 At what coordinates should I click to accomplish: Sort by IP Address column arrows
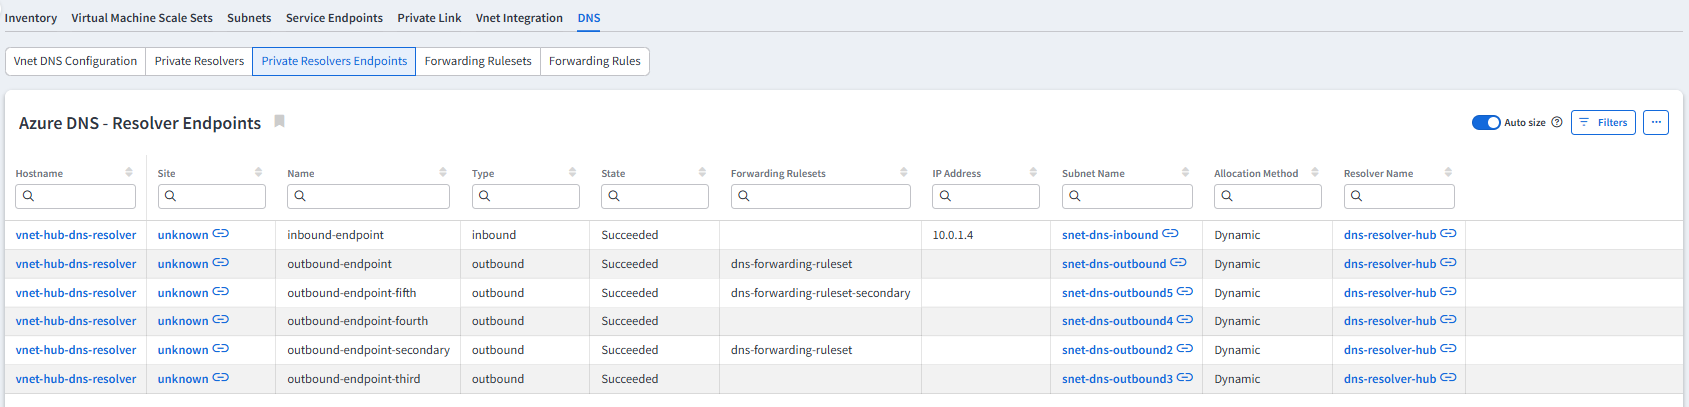1034,172
